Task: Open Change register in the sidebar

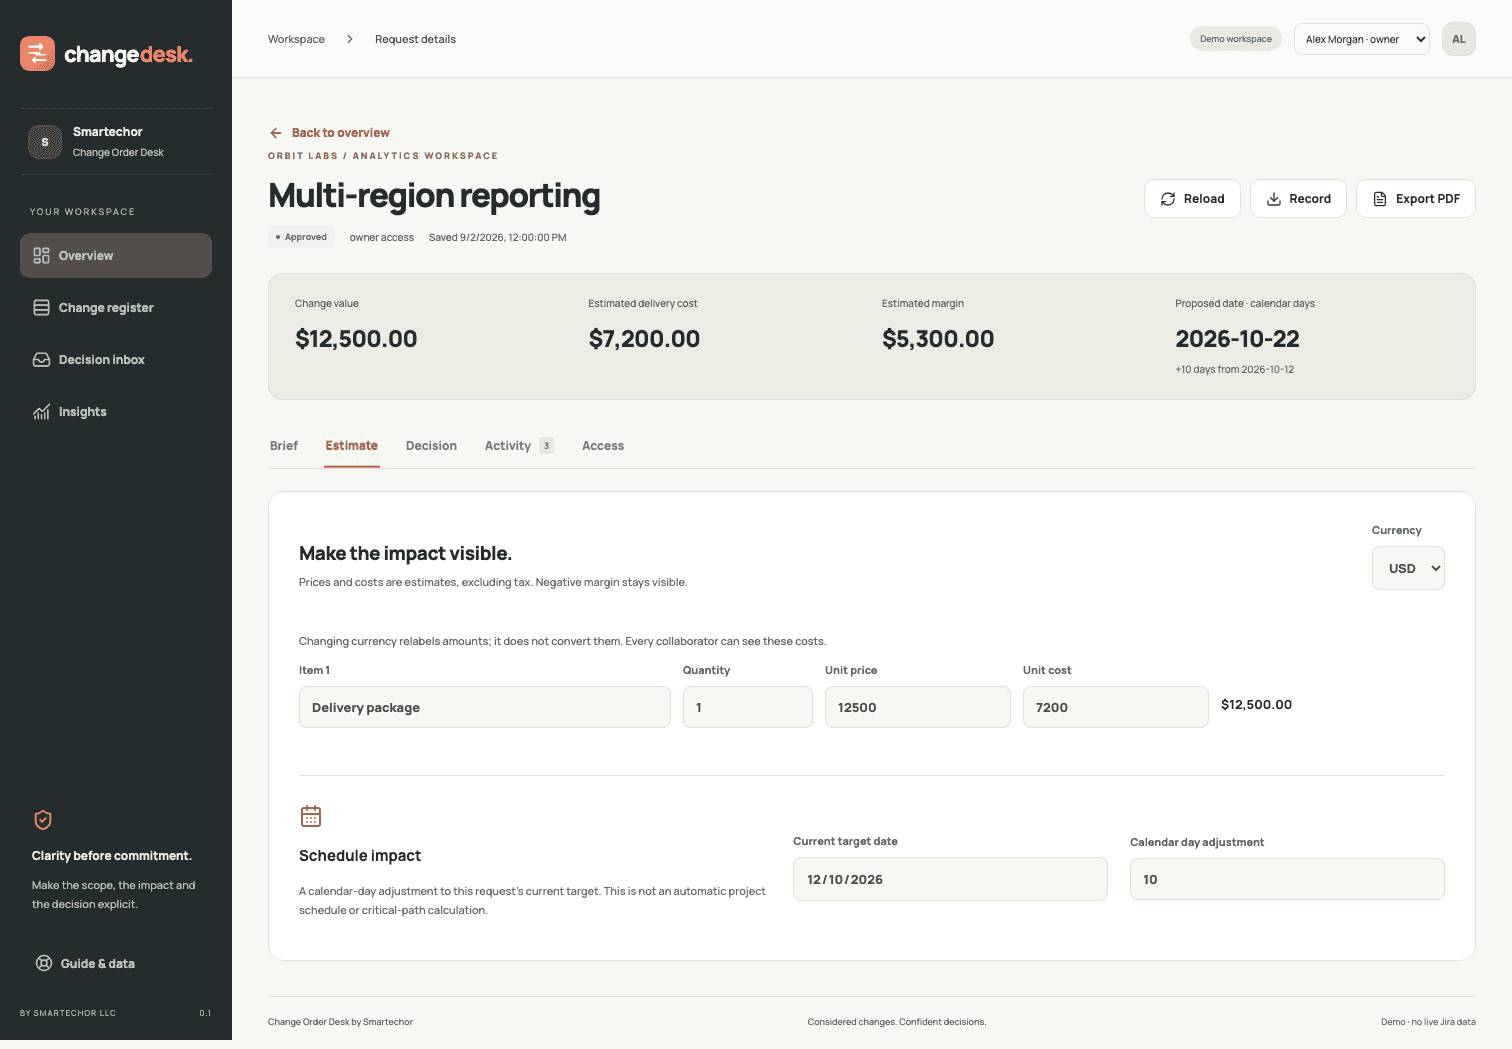Action: coord(116,308)
